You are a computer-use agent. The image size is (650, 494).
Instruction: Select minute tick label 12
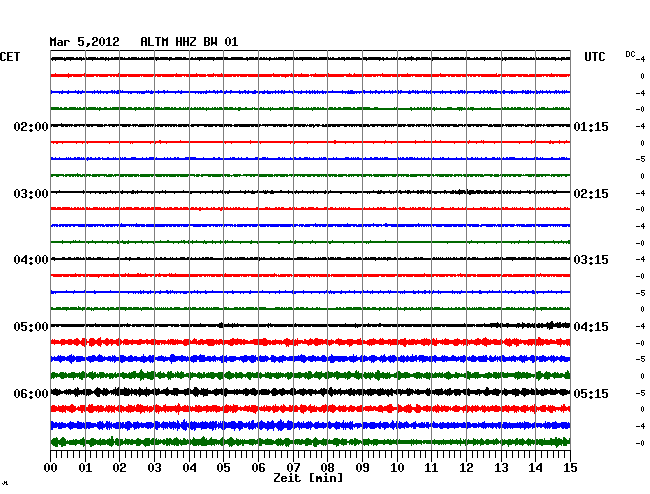coord(466,468)
